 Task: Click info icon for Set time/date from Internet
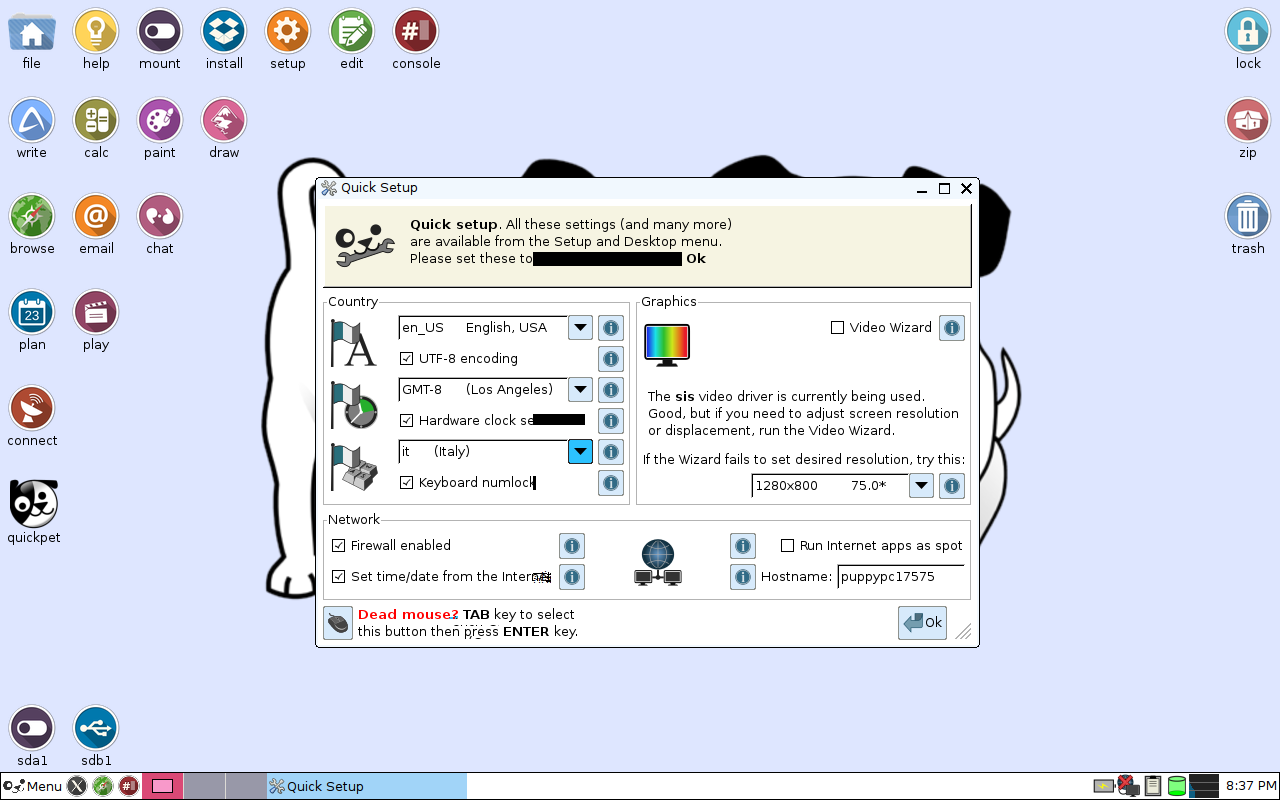pyautogui.click(x=572, y=577)
